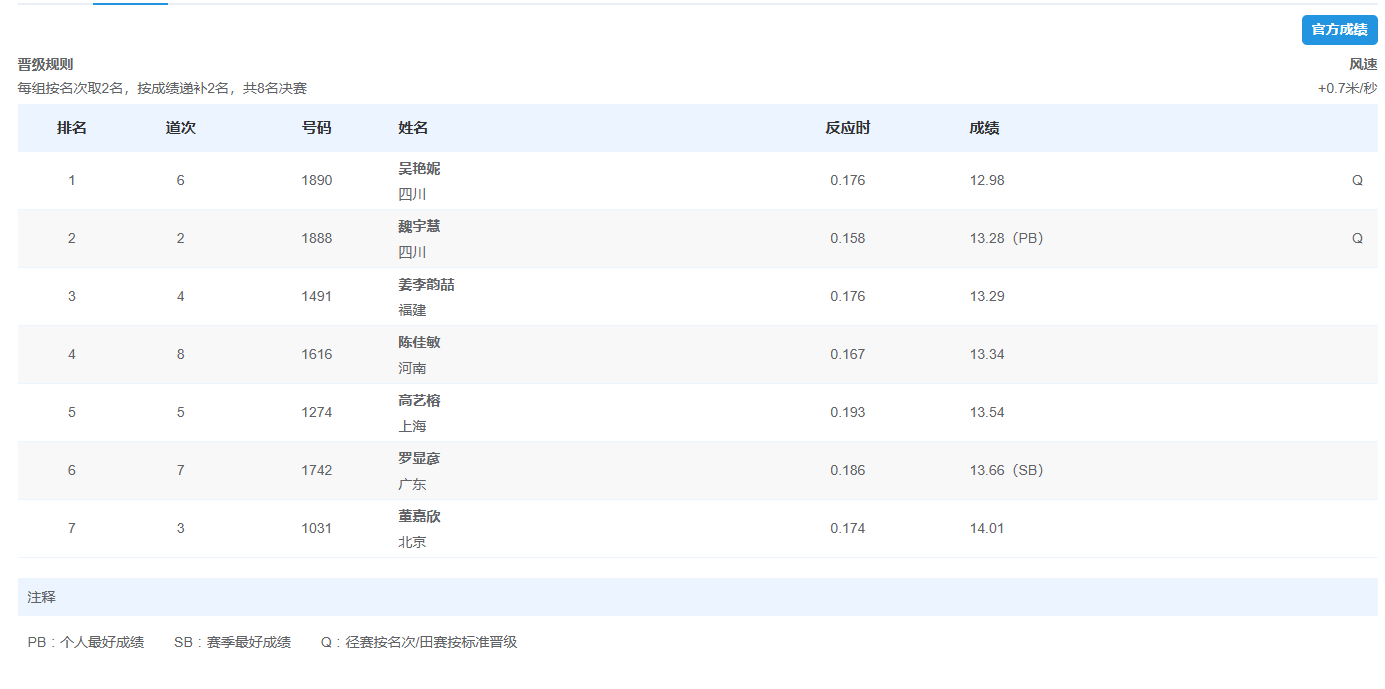The image size is (1385, 689).
Task: Click on athlete name 魏宇慧
Action: [x=419, y=226]
